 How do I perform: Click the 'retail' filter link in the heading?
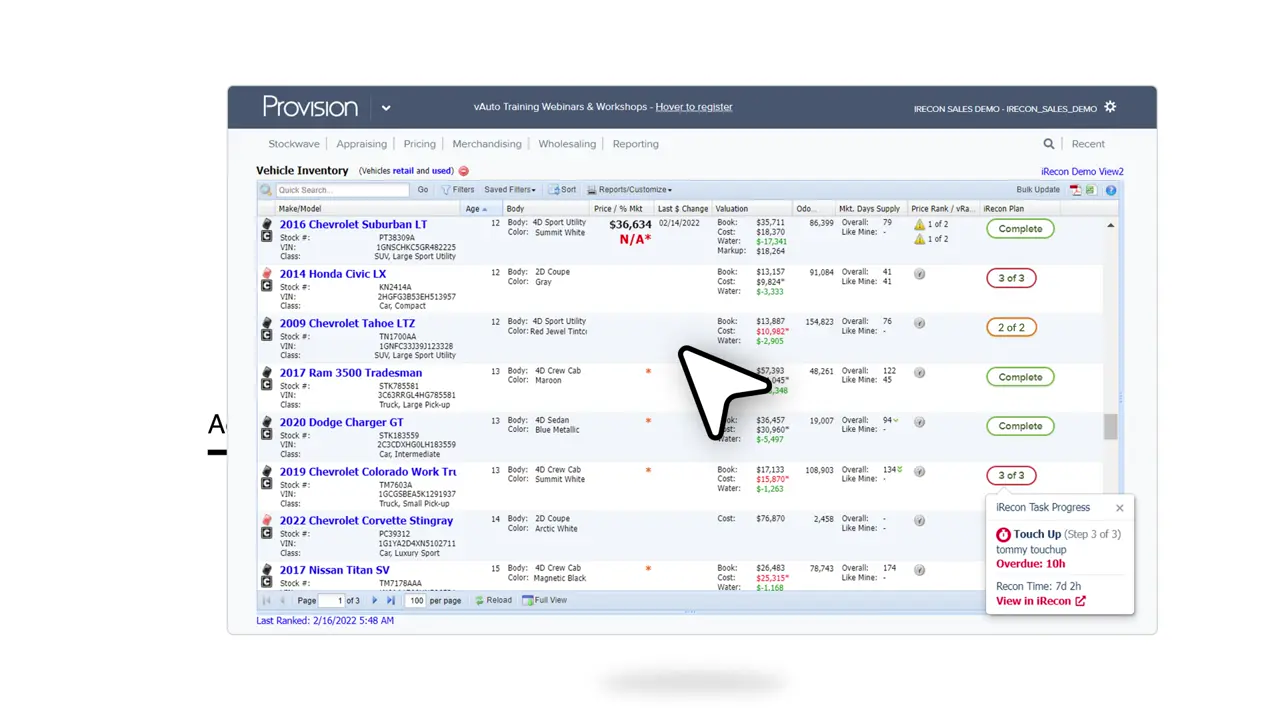coord(403,171)
